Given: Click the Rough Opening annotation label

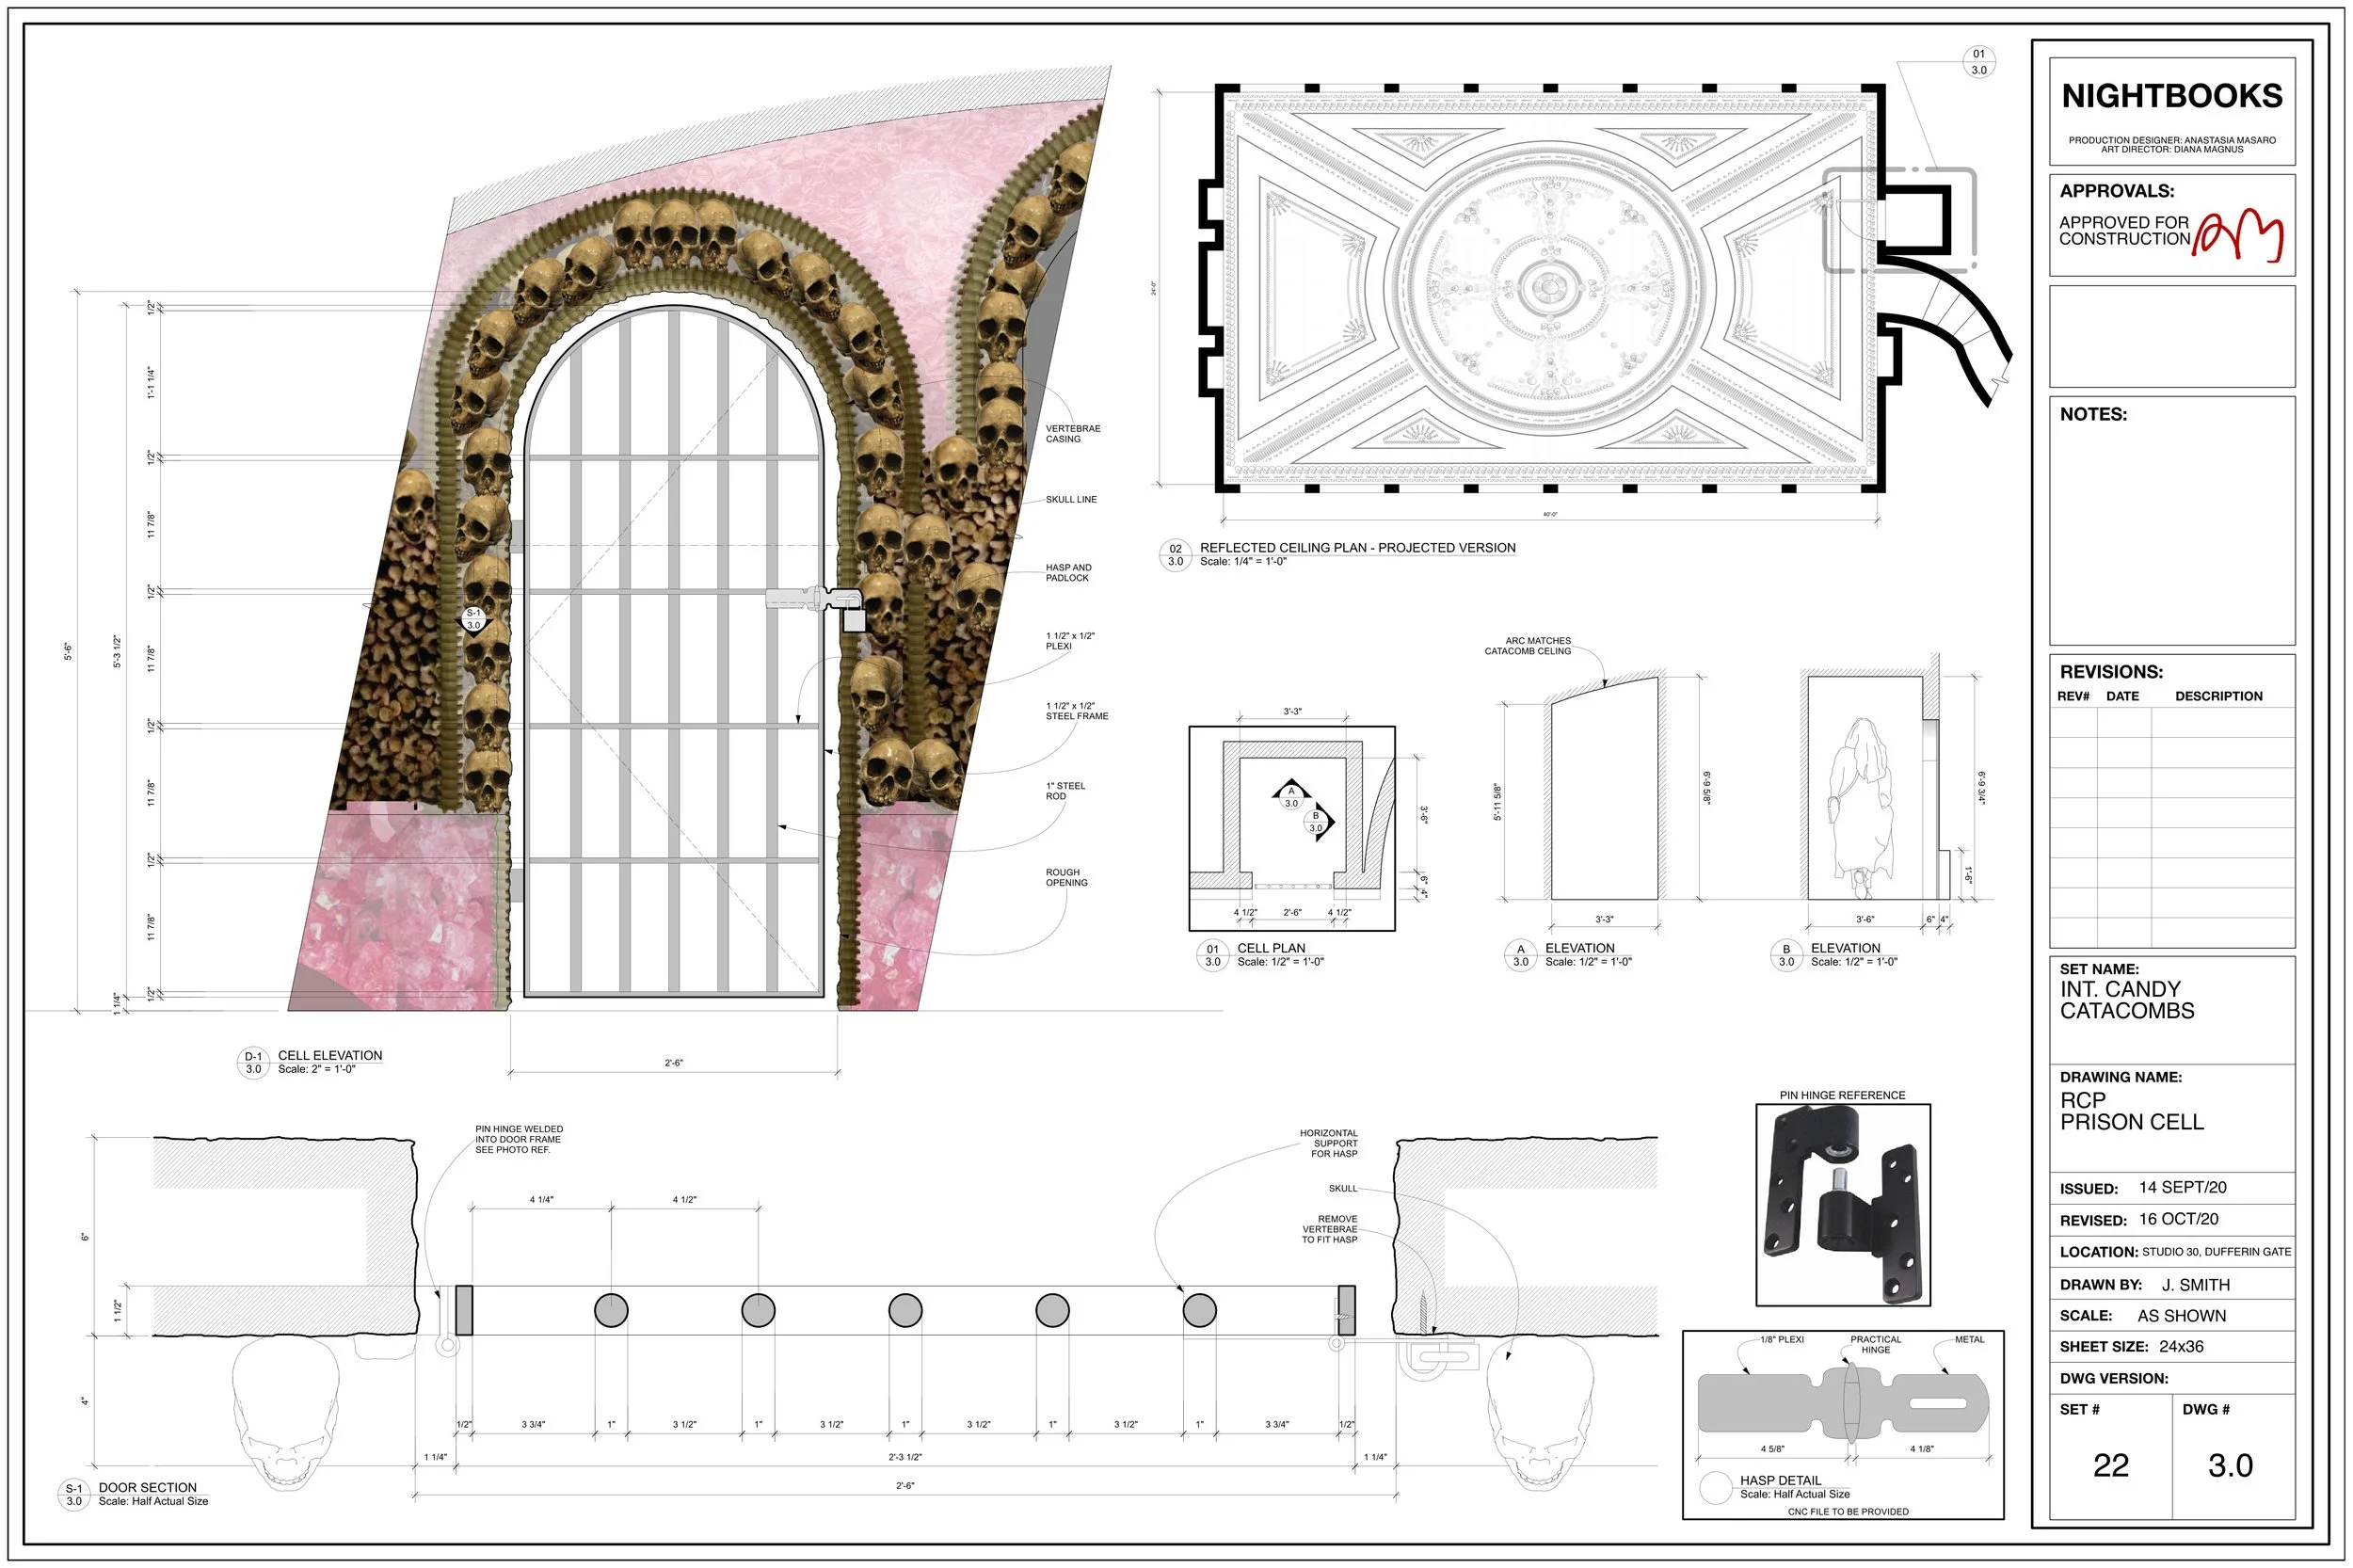Looking at the screenshot, I should tap(1066, 877).
